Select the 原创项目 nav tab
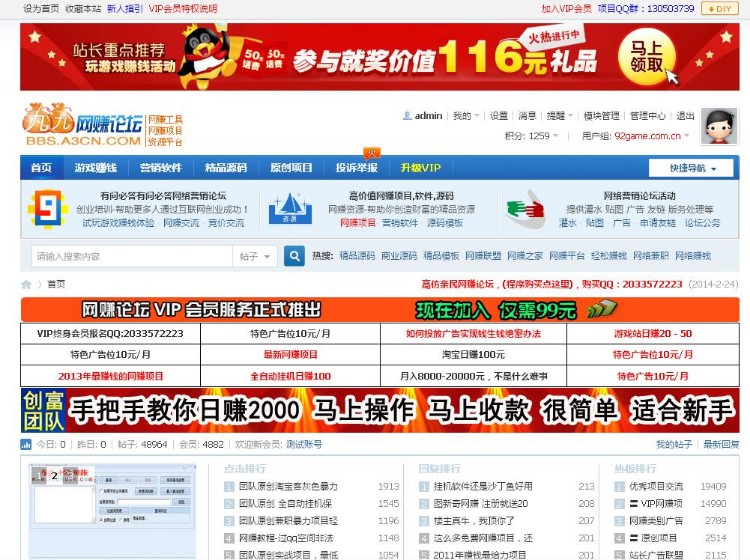Image resolution: width=750 pixels, height=560 pixels. tap(291, 167)
